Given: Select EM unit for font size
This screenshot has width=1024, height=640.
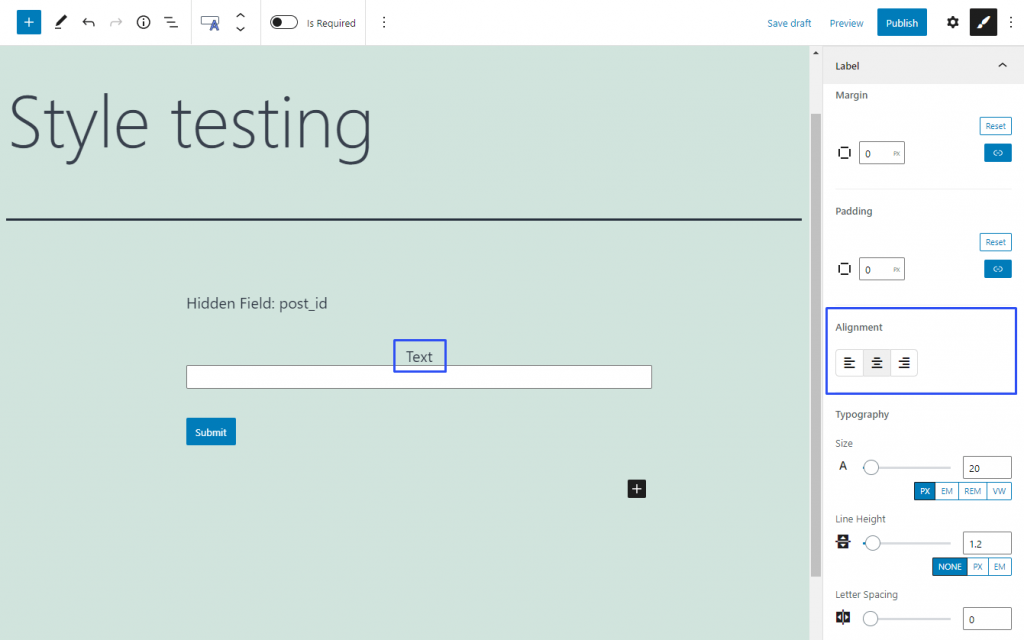Looking at the screenshot, I should coord(947,491).
